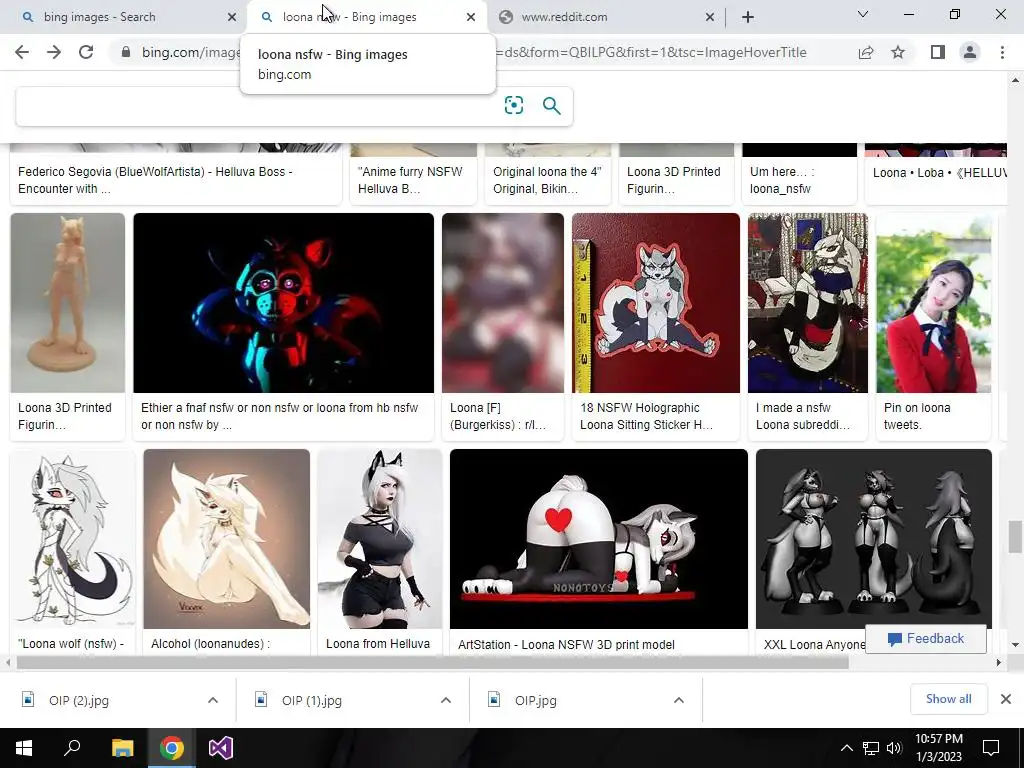Open the Chrome side panel
Viewport: 1024px width, 768px height.
coord(938,52)
